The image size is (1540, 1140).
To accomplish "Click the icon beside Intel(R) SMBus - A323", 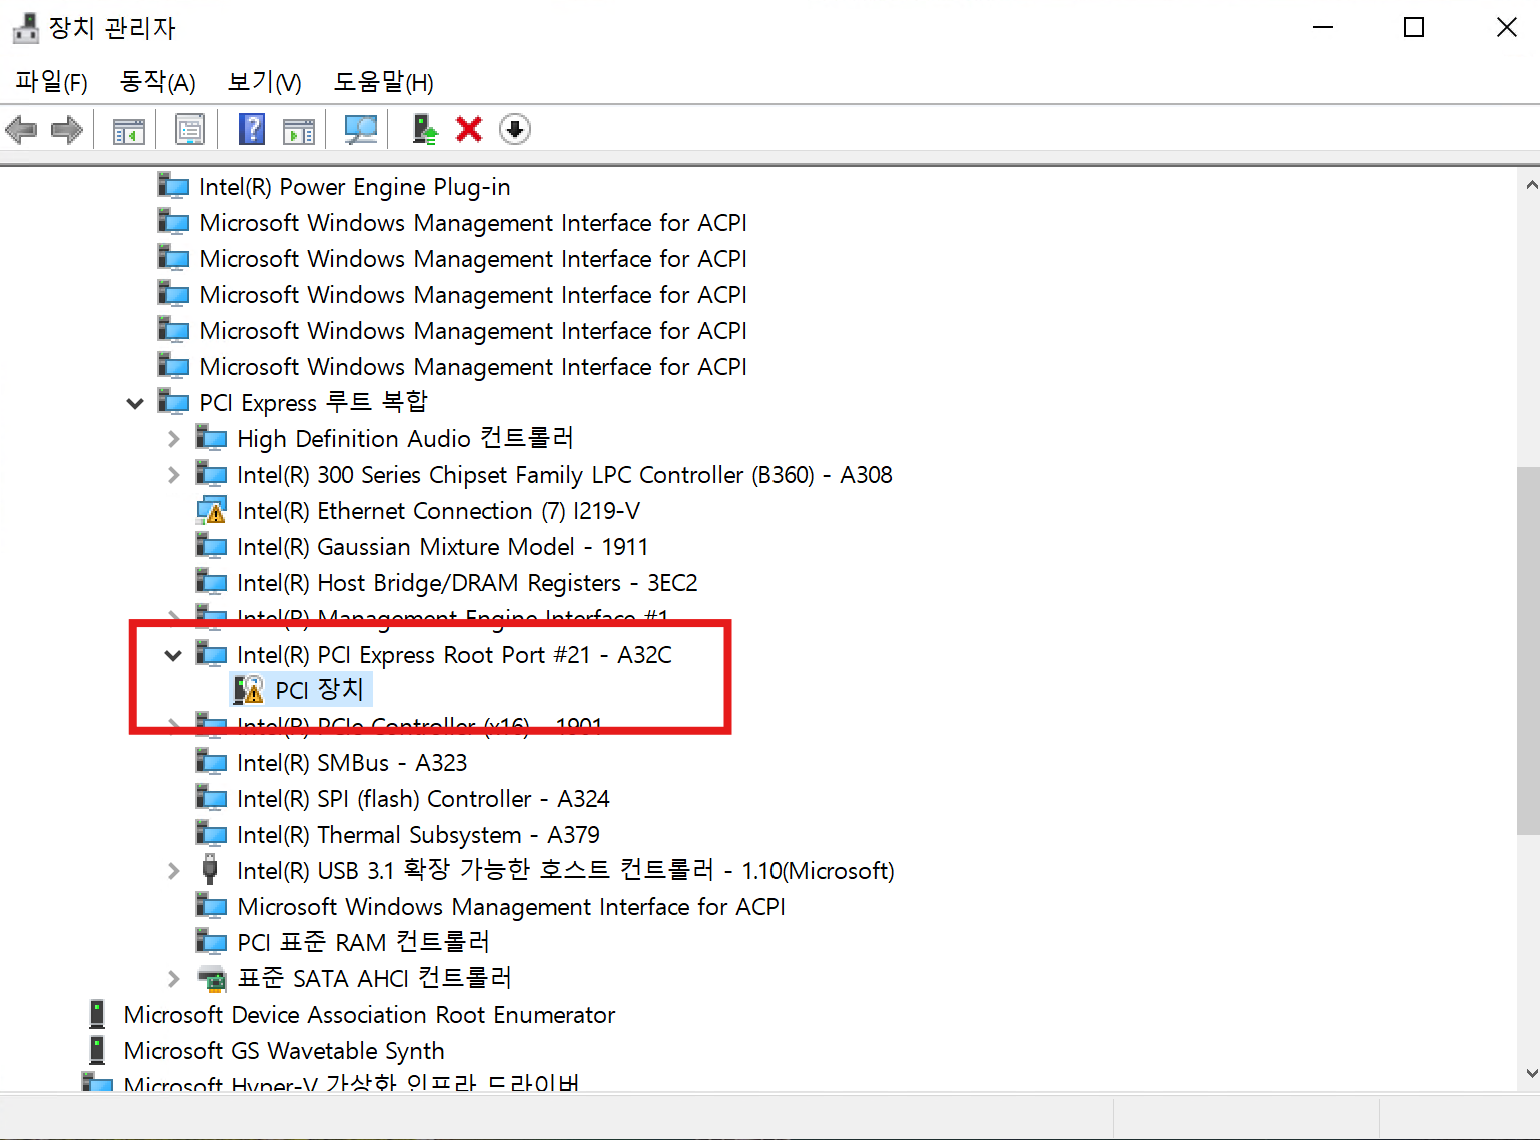I will pos(211,761).
